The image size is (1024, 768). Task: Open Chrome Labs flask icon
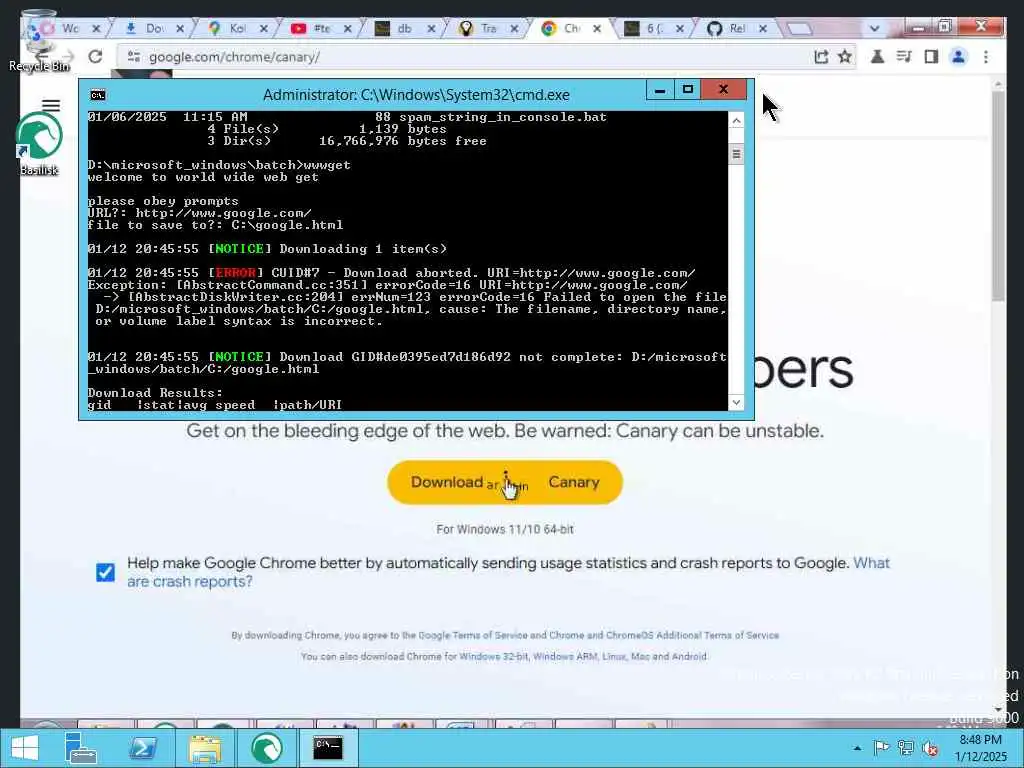[x=877, y=57]
